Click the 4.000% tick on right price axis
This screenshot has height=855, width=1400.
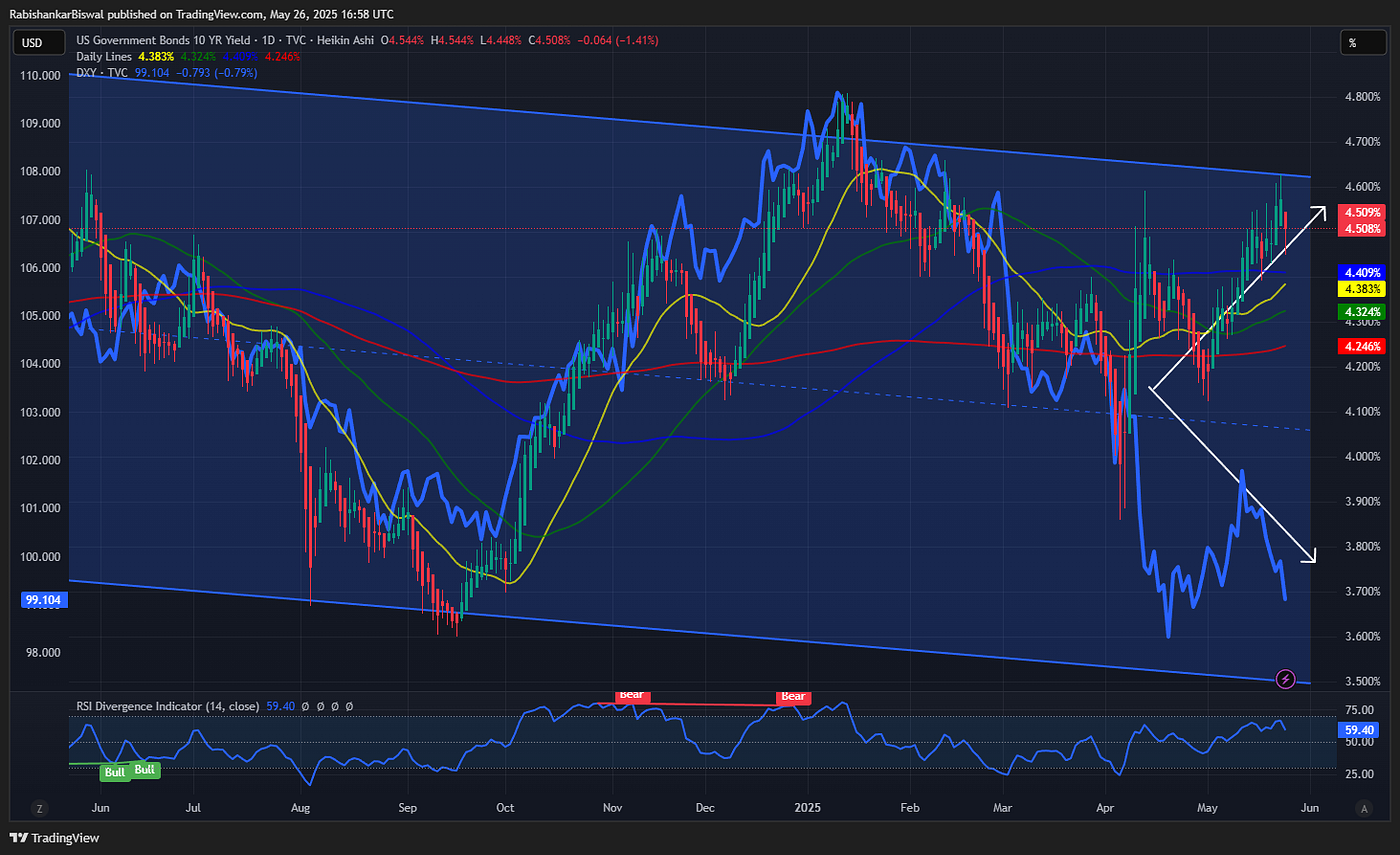1364,456
